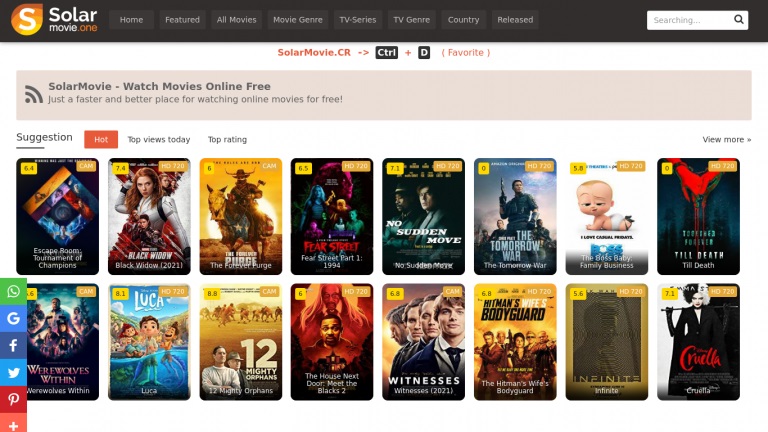
Task: Open Luca movie poster
Action: (x=149, y=342)
